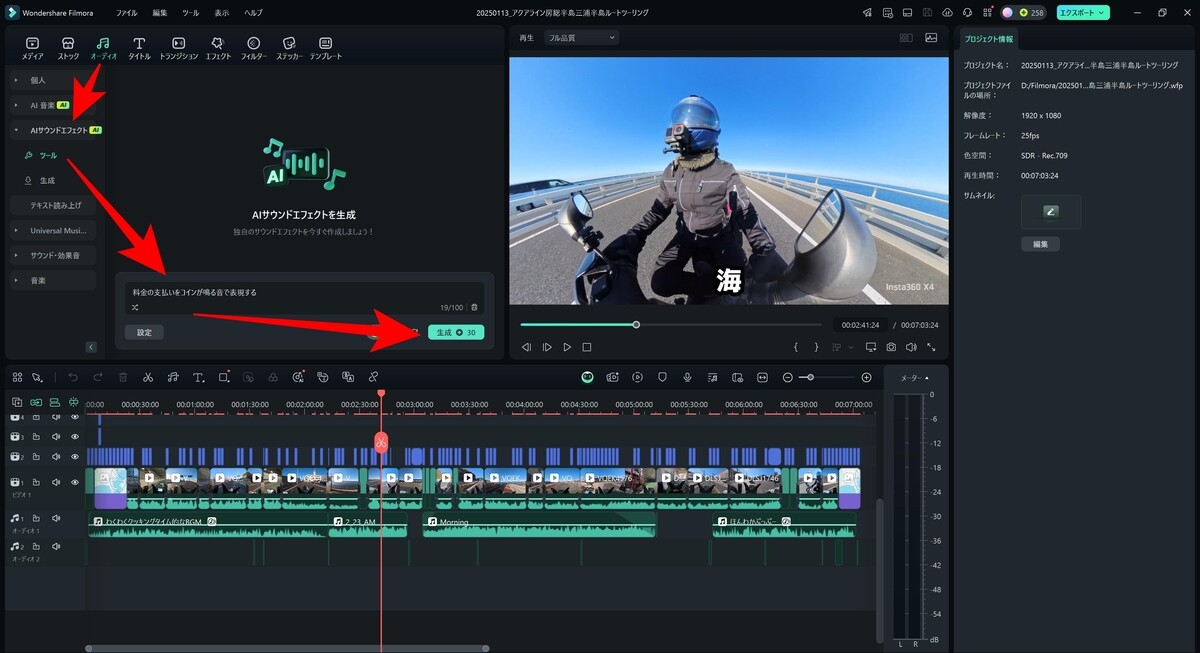Select the タイトル titles tab
Screen dimensions: 1200x653
139,48
